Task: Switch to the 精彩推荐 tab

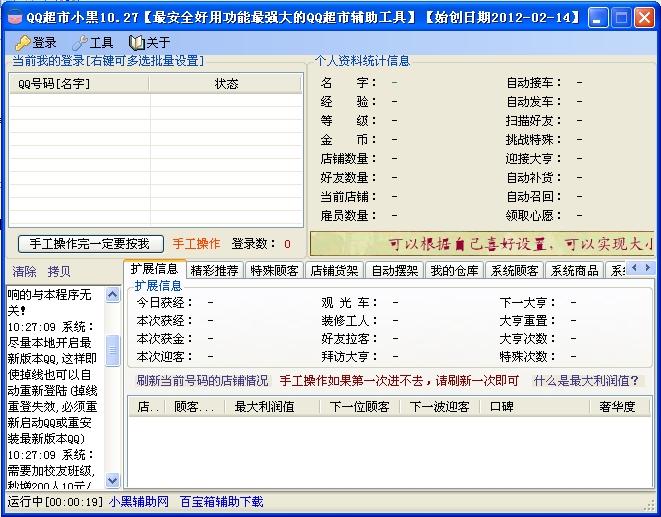Action: (215, 270)
